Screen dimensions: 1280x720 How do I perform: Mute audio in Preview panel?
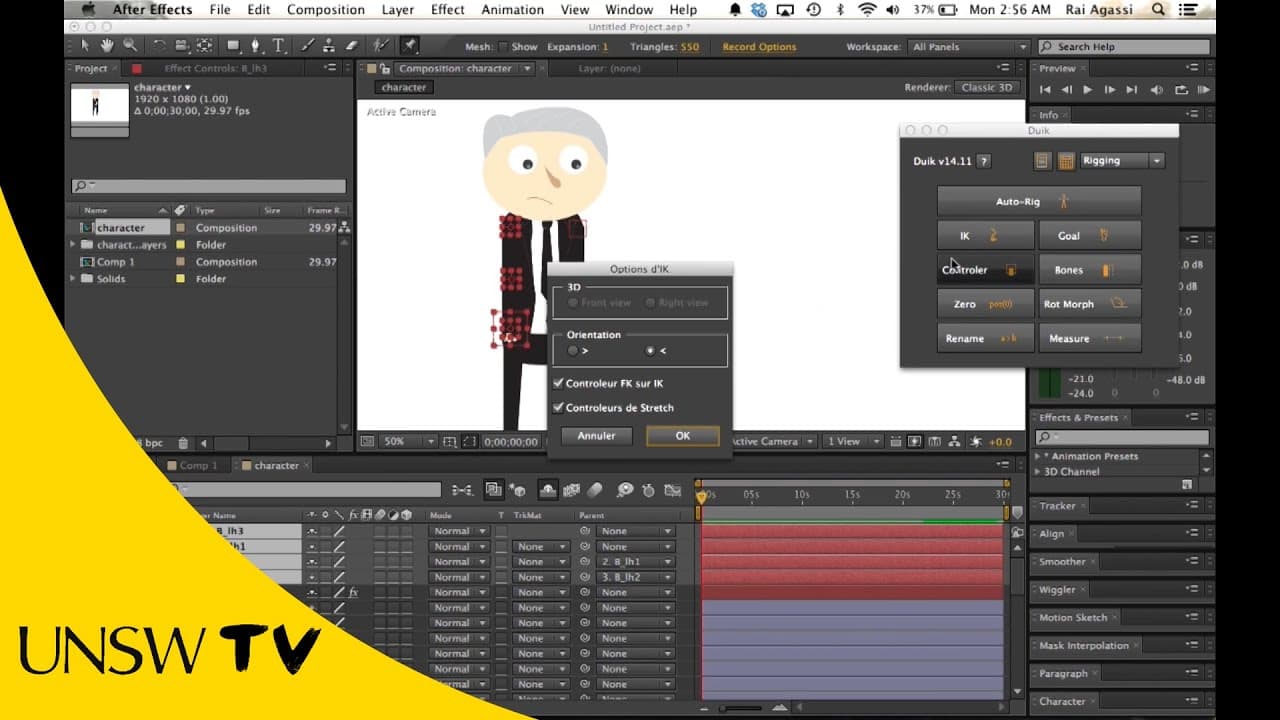[1158, 90]
